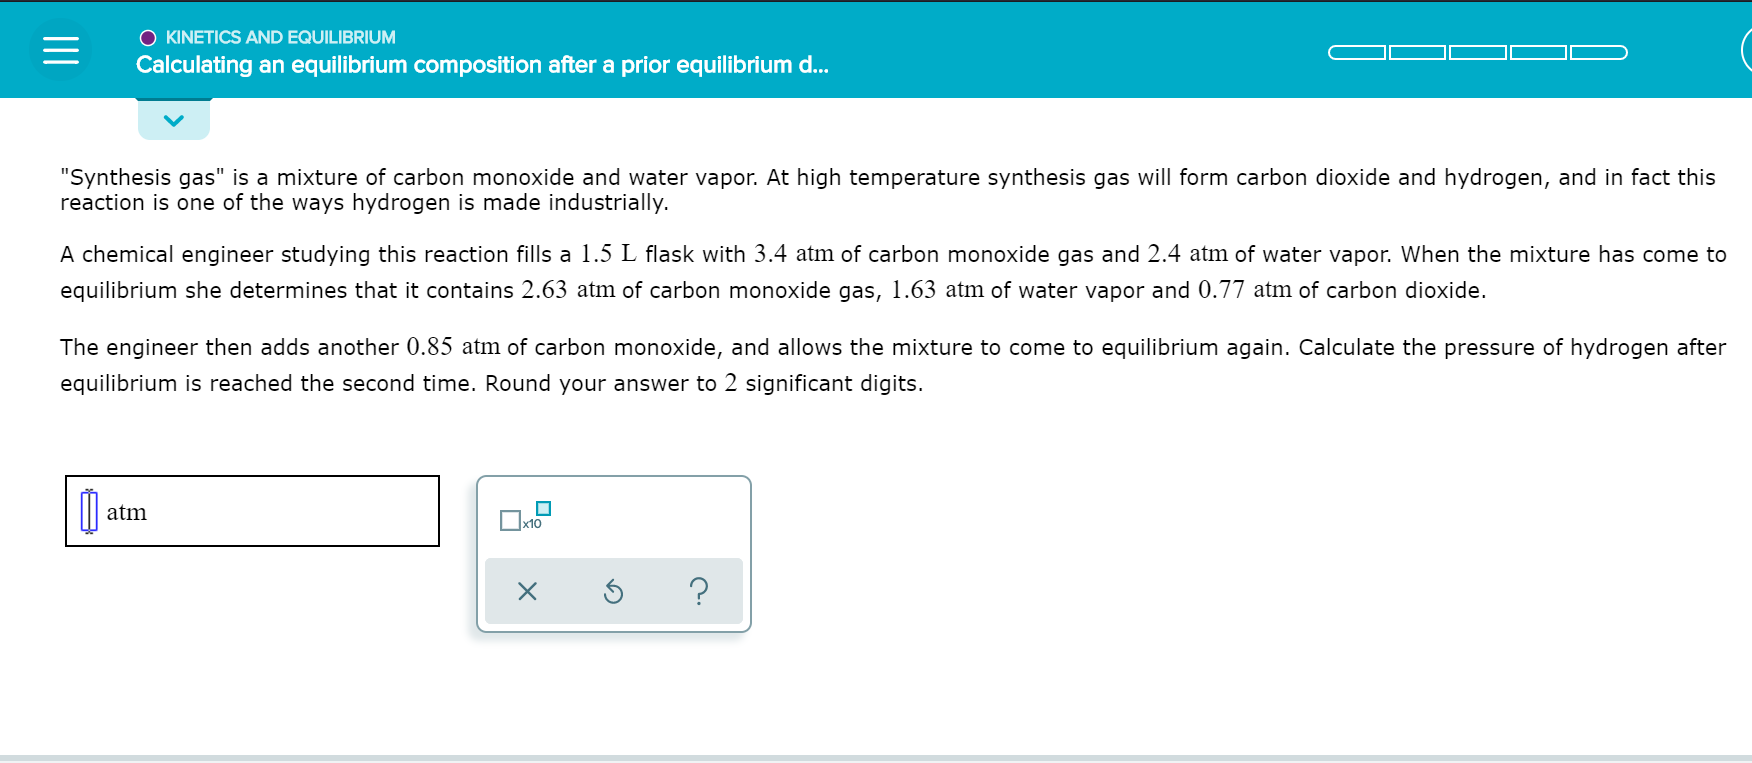
Task: Check the base-number box beside x10
Action: click(x=509, y=522)
